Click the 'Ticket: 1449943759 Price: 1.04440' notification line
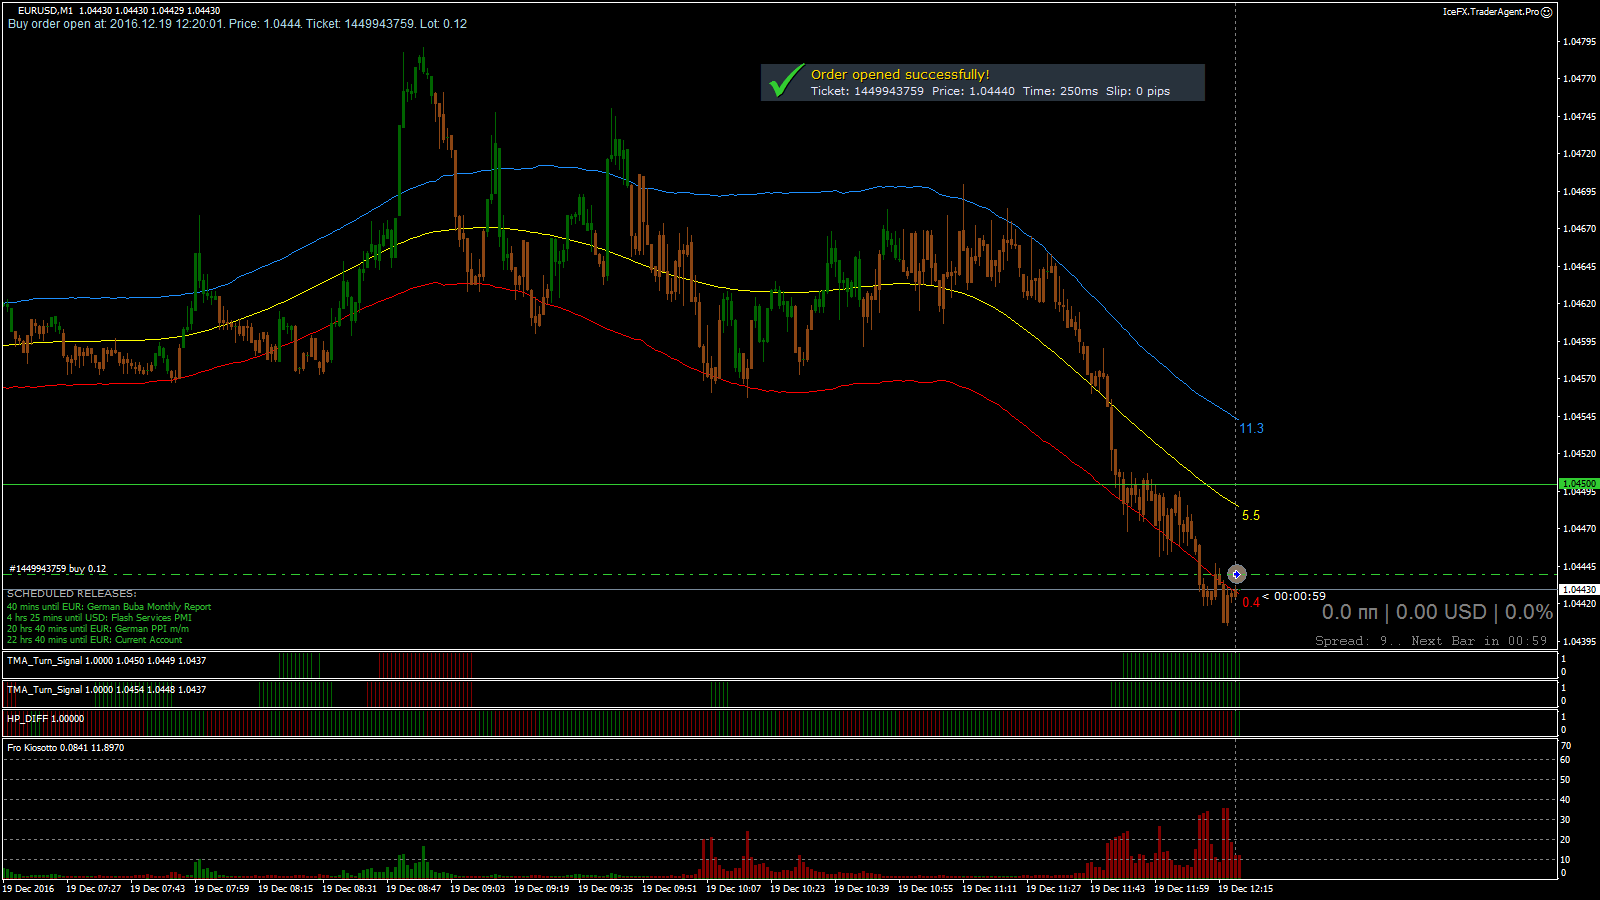1600x900 pixels. (990, 91)
